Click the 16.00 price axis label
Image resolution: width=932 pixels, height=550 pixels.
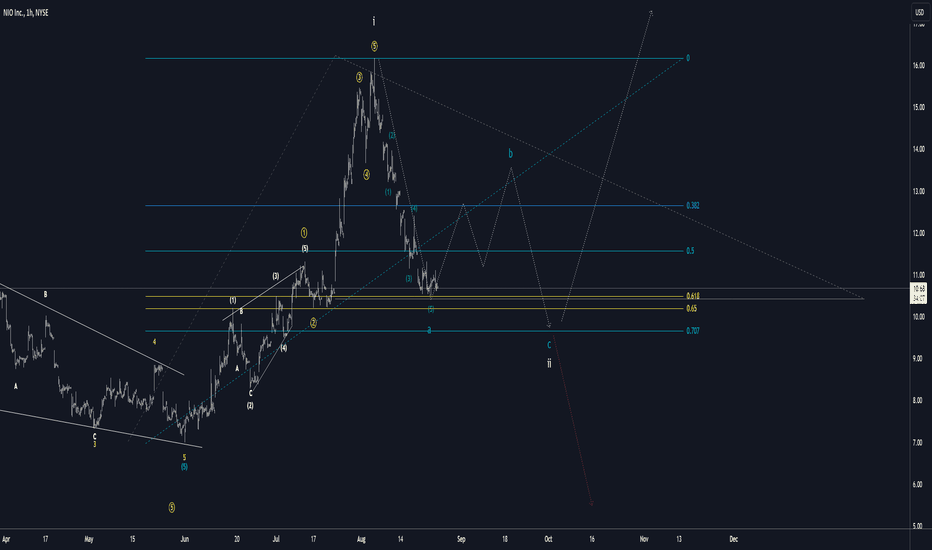point(918,65)
